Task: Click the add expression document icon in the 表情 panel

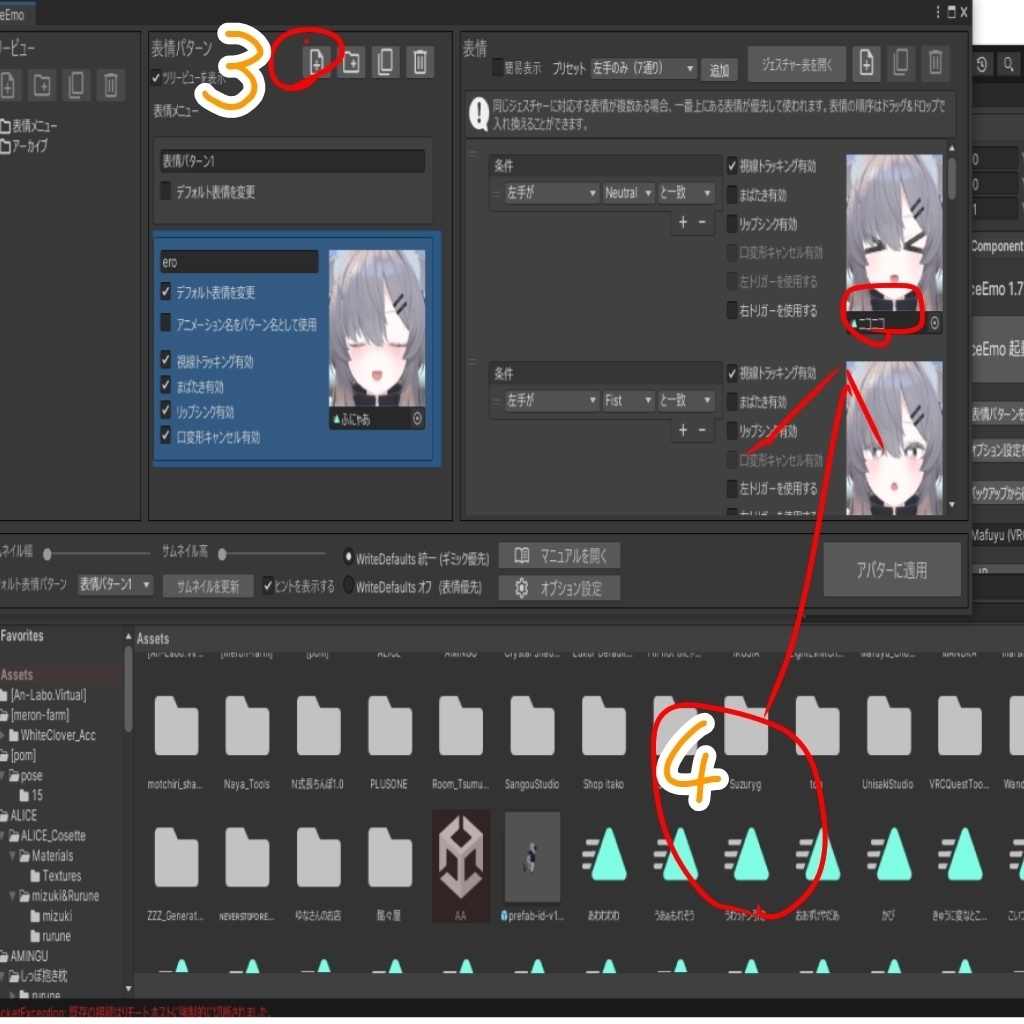Action: click(x=866, y=63)
